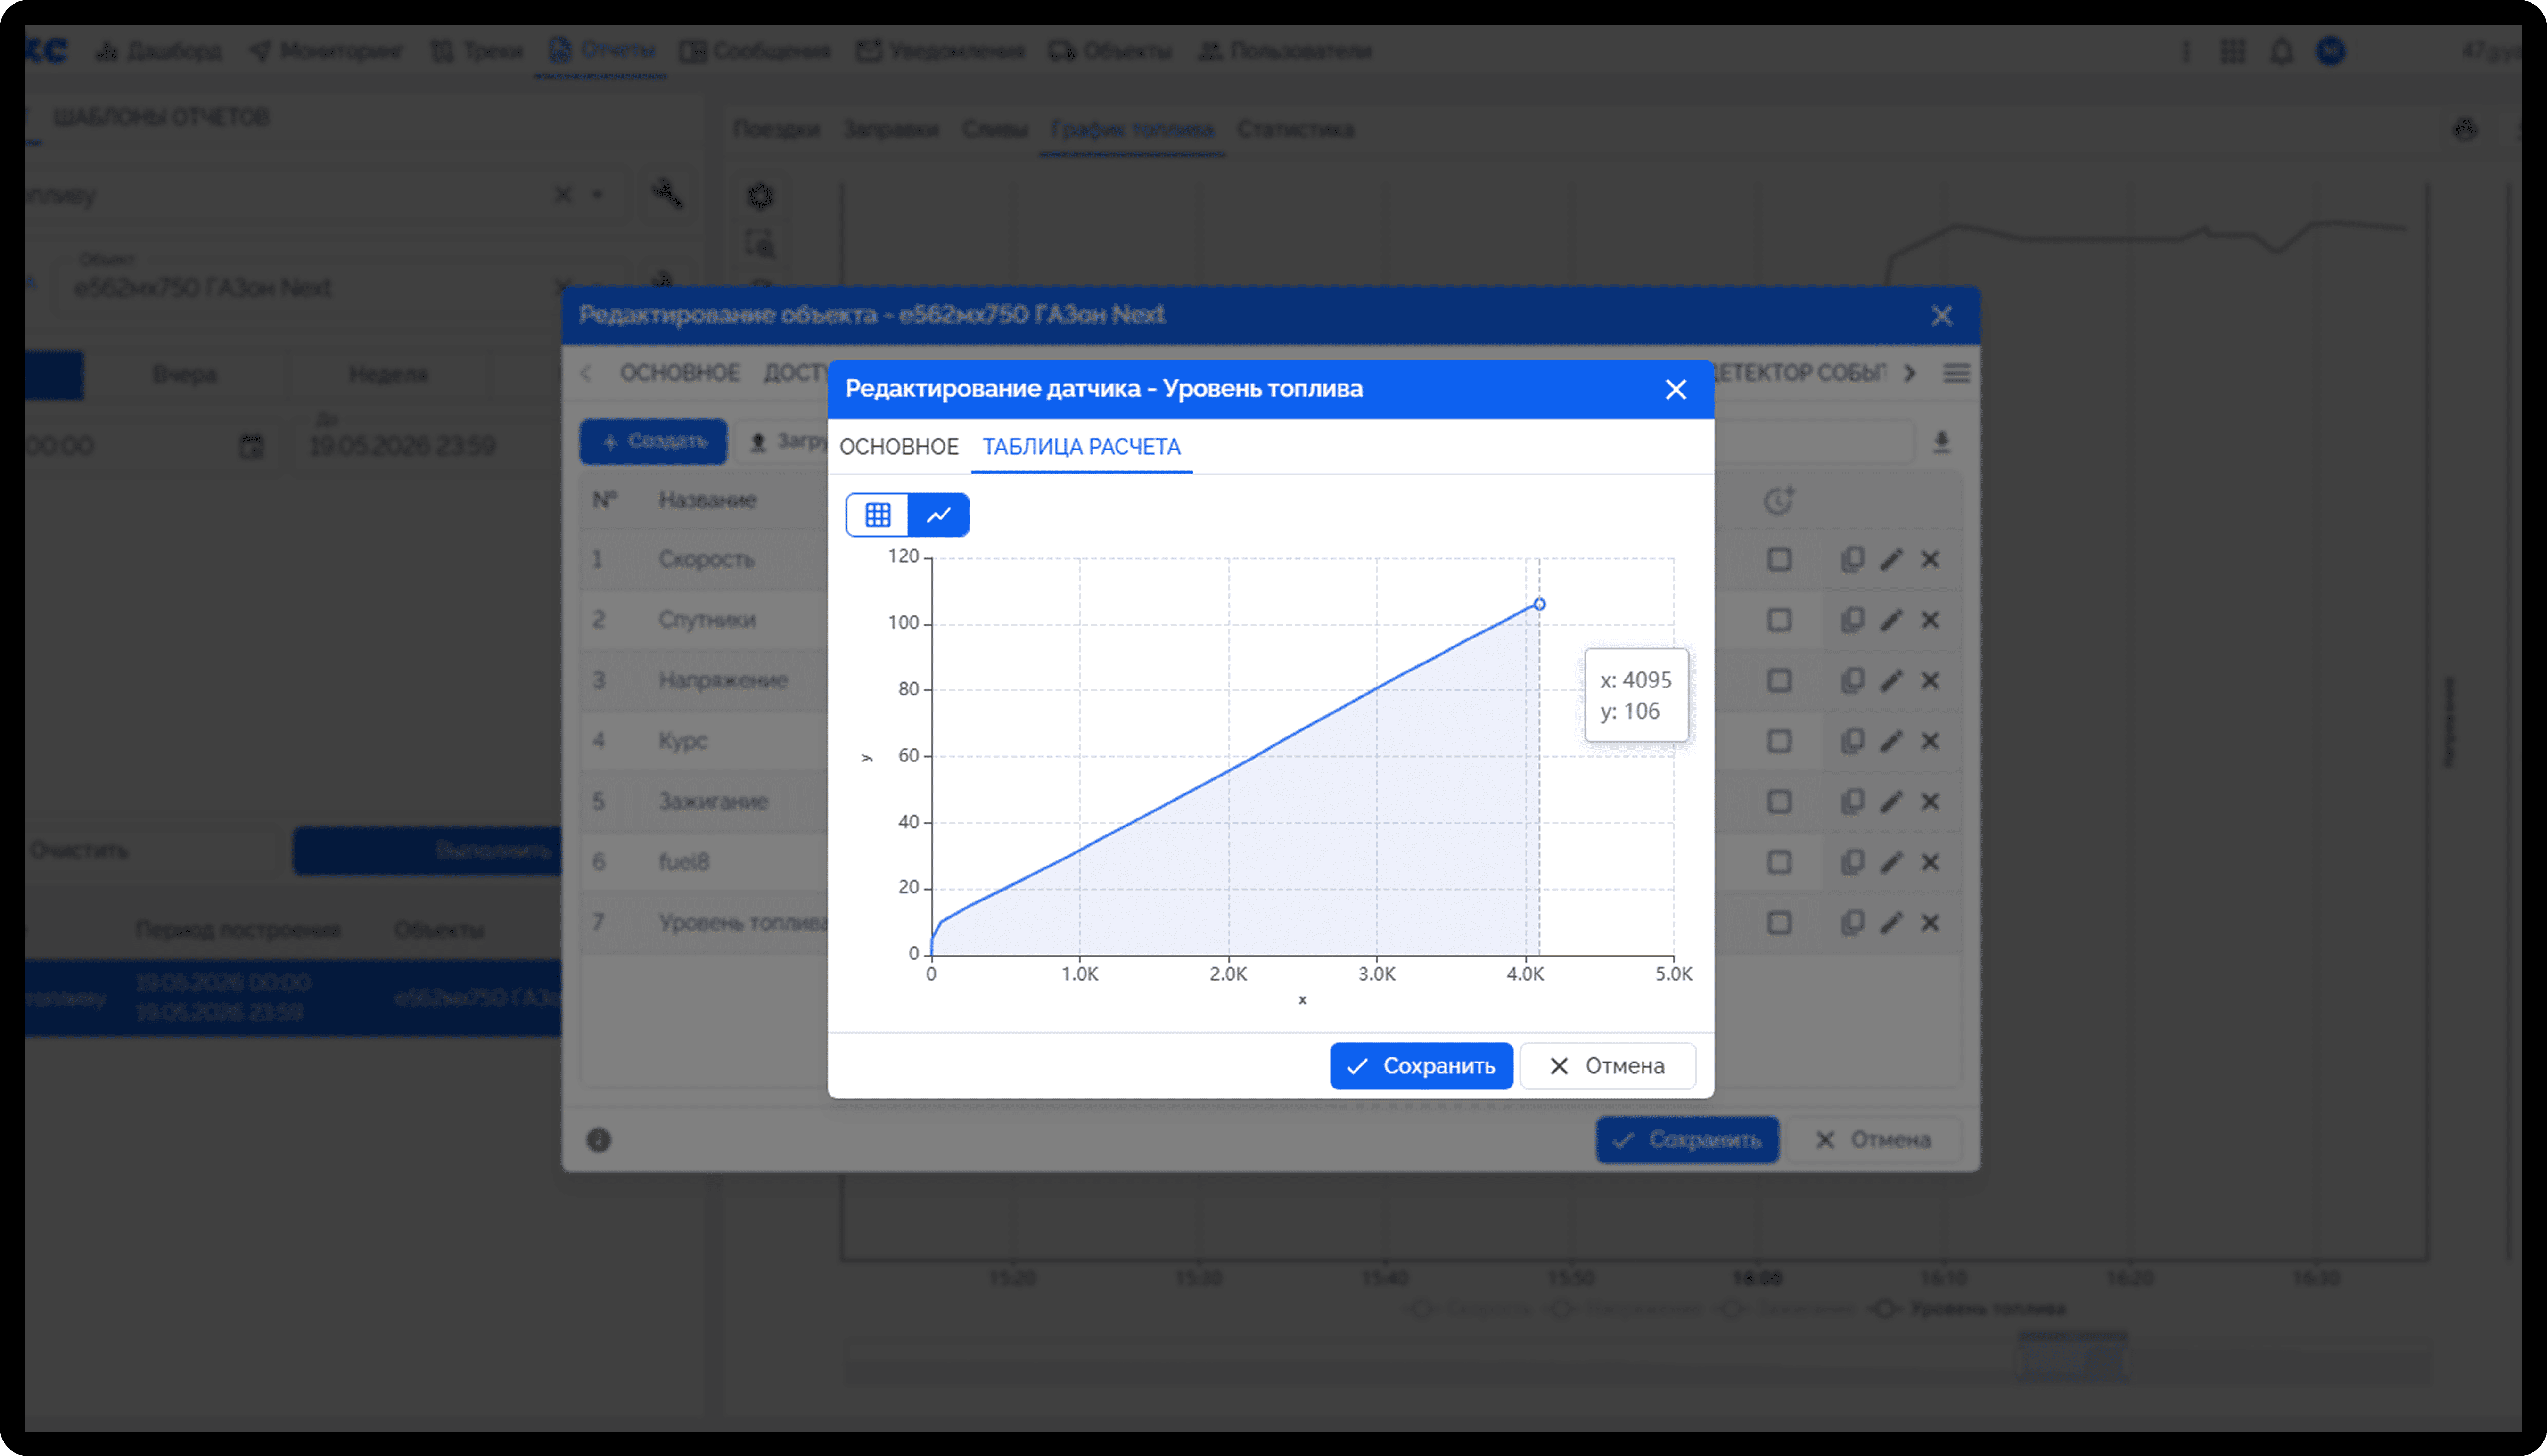This screenshot has width=2547, height=1456.
Task: Open the report template dropdown arrow
Action: tap(598, 195)
